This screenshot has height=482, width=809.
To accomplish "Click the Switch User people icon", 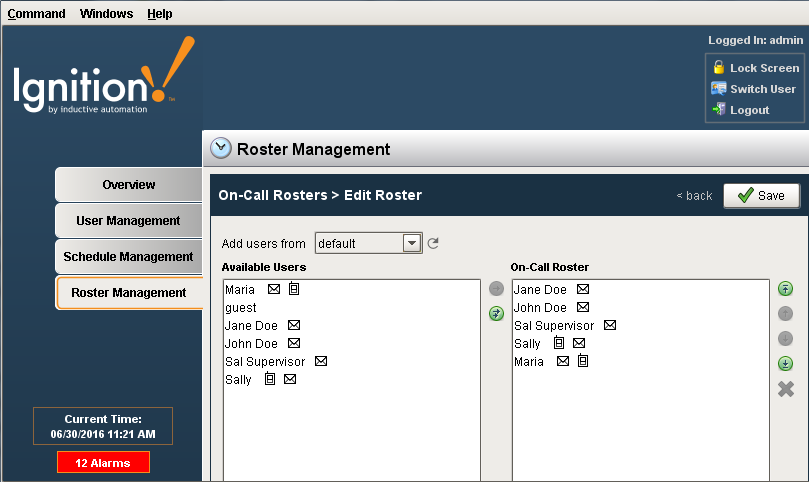I will [x=718, y=88].
